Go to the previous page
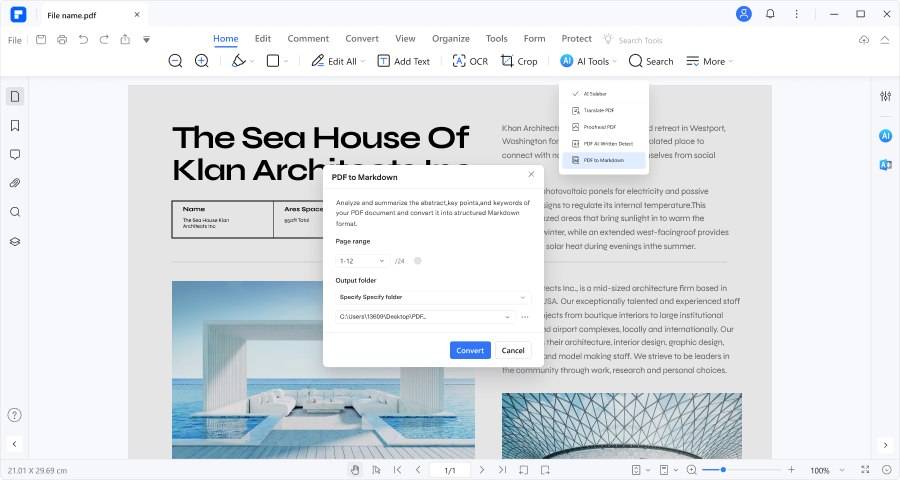This screenshot has width=900, height=480. 418,470
